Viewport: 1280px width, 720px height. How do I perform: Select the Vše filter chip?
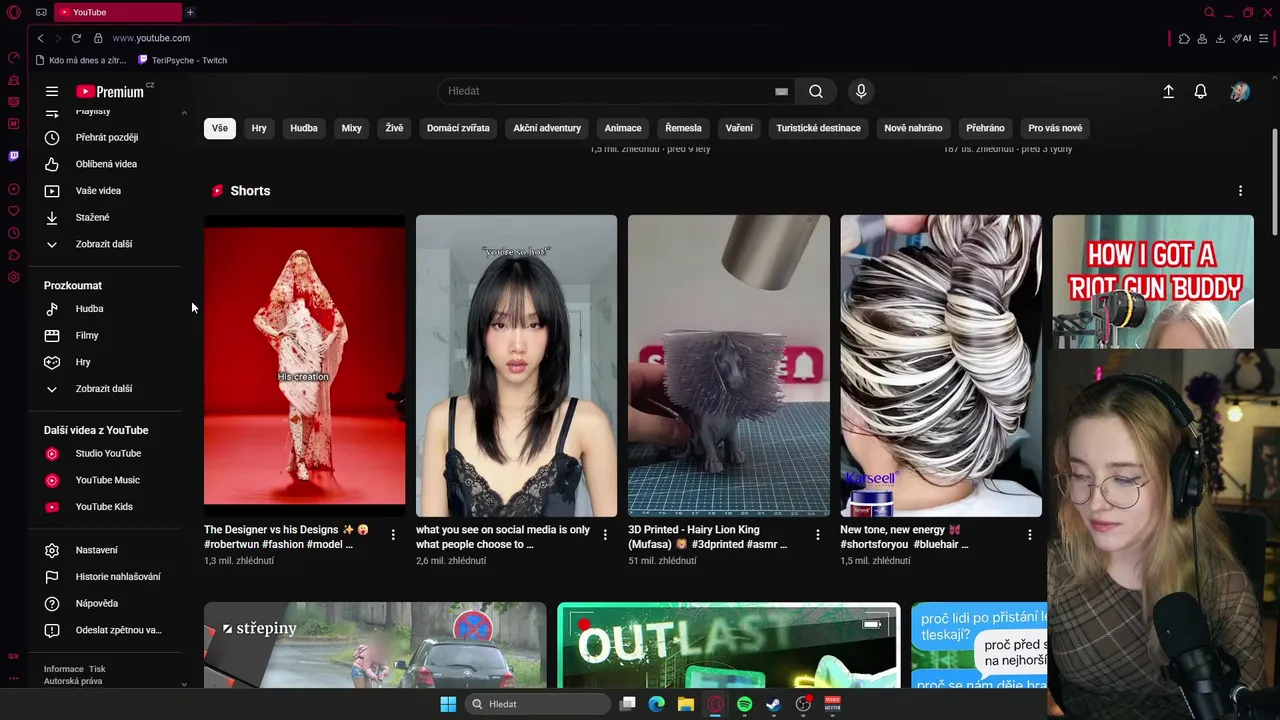(x=220, y=128)
